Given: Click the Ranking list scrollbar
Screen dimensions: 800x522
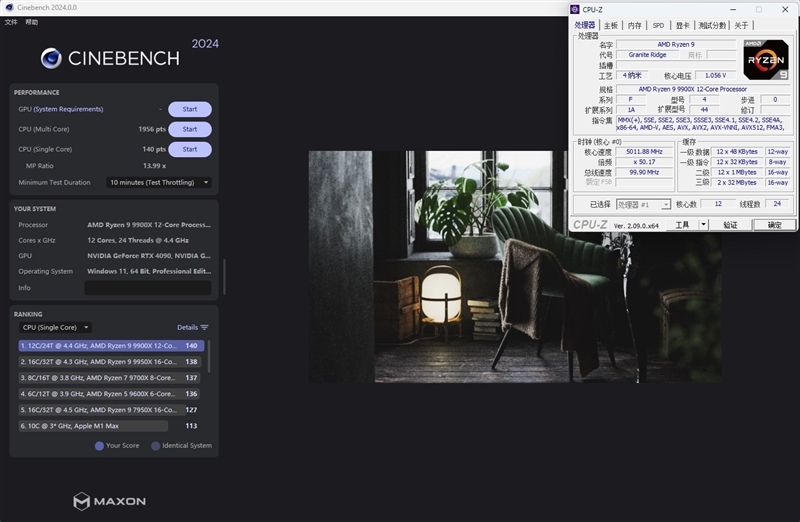Looking at the screenshot, I should tap(208, 356).
